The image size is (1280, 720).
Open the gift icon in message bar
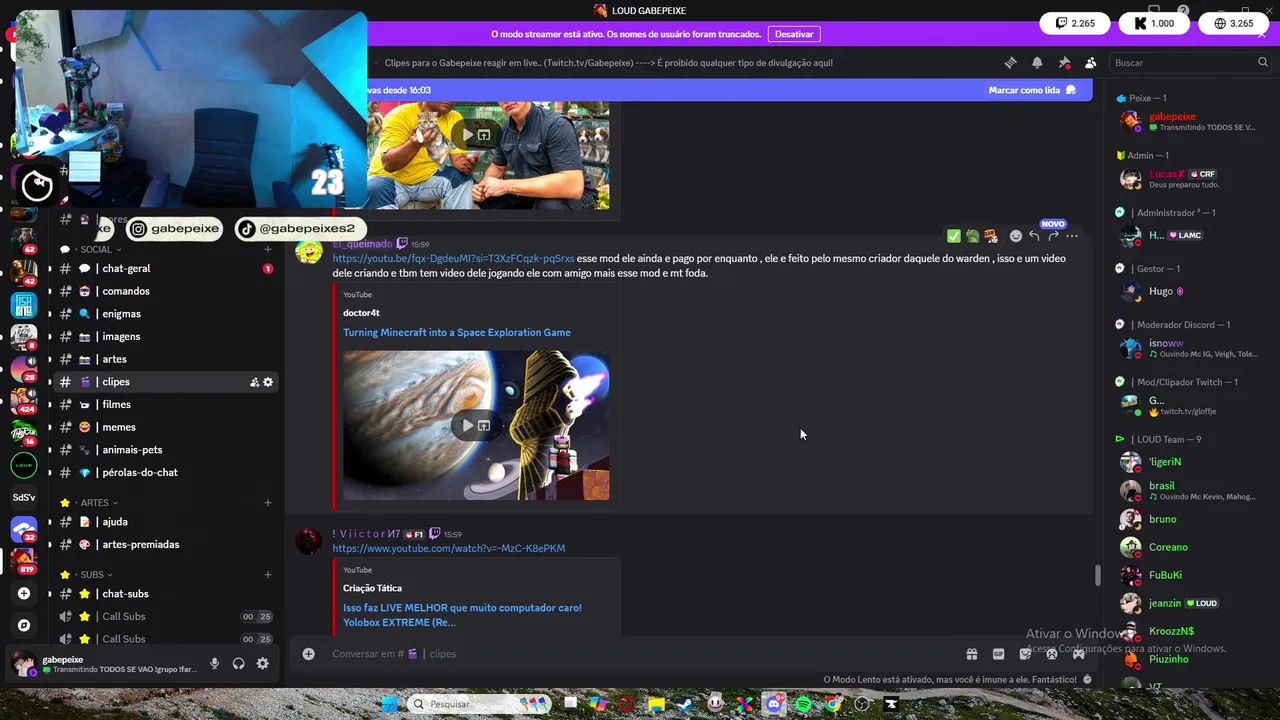point(971,654)
